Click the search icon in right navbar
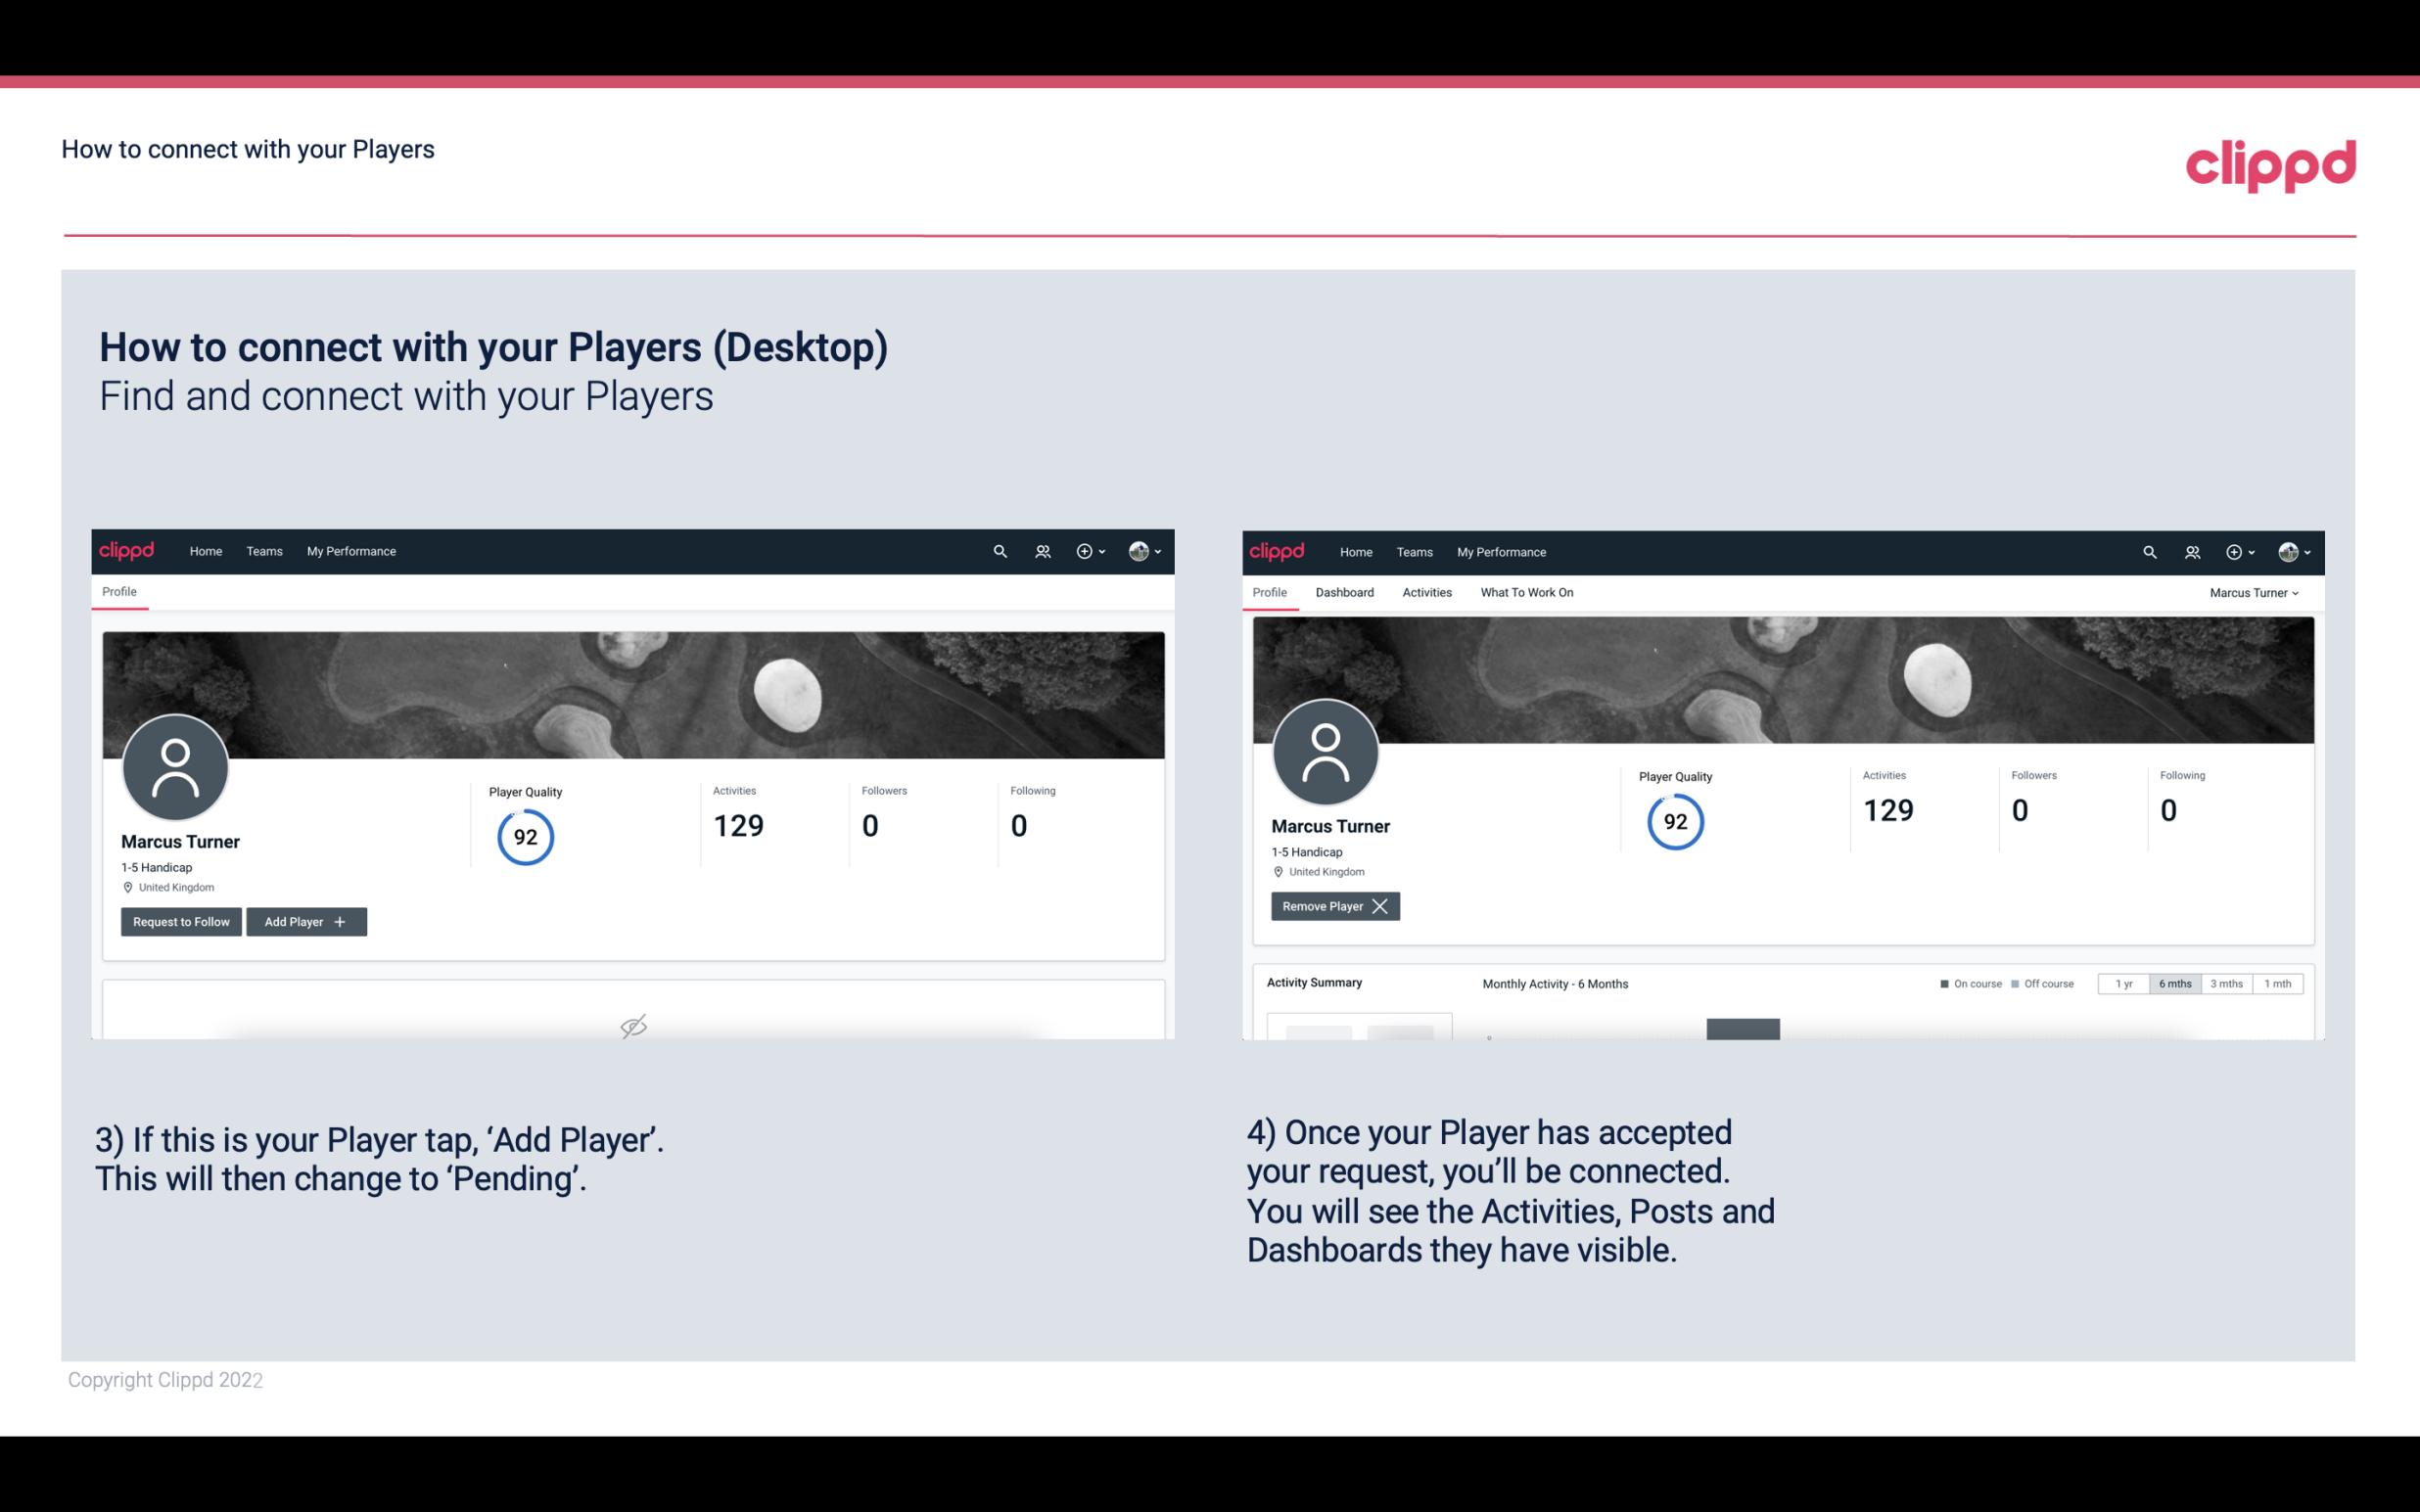This screenshot has width=2420, height=1512. (x=2148, y=552)
